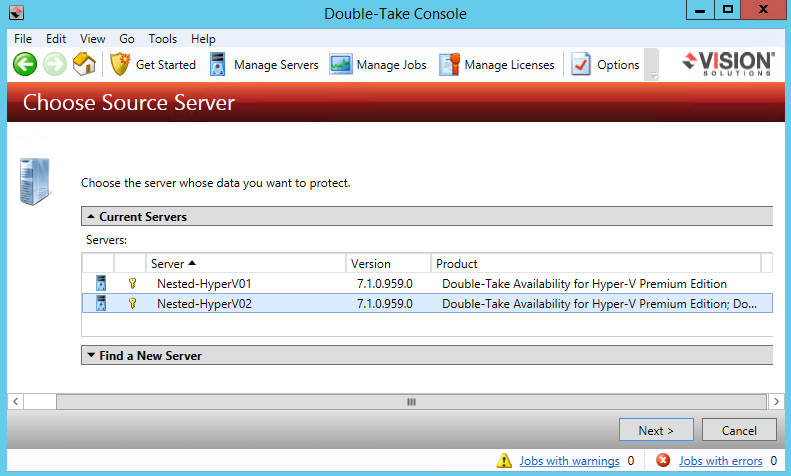Click key icon in Nested-HyperV02 row

tap(132, 303)
